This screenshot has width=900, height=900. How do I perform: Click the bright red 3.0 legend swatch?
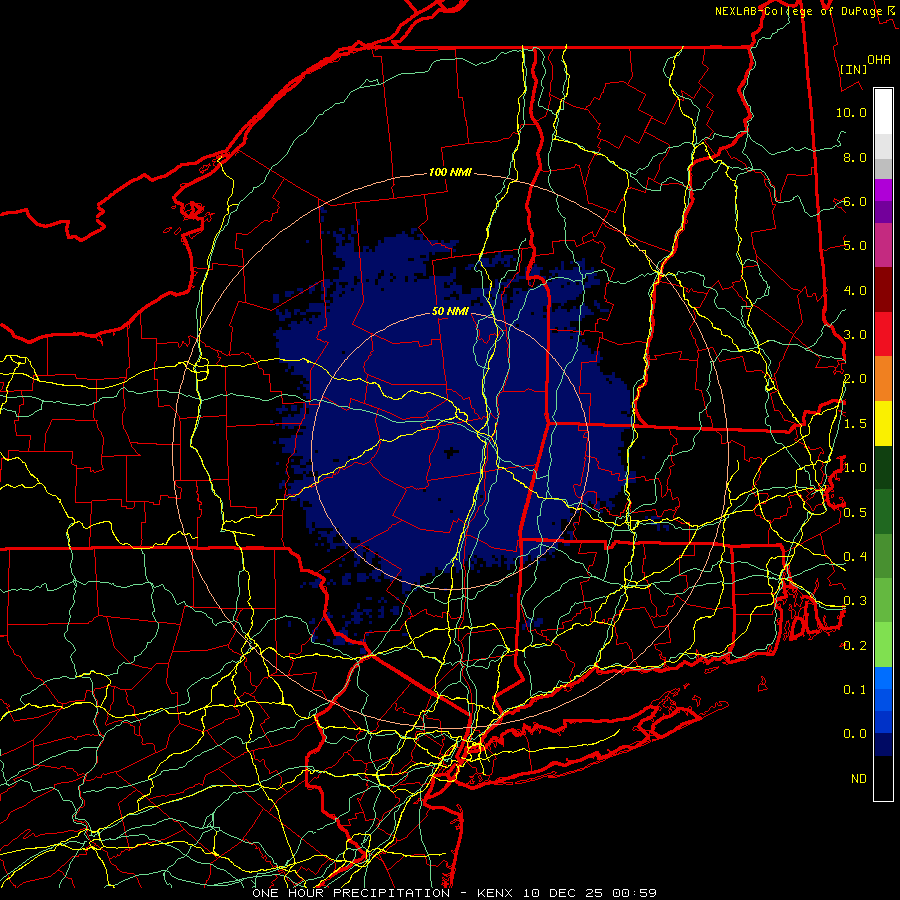coord(883,334)
